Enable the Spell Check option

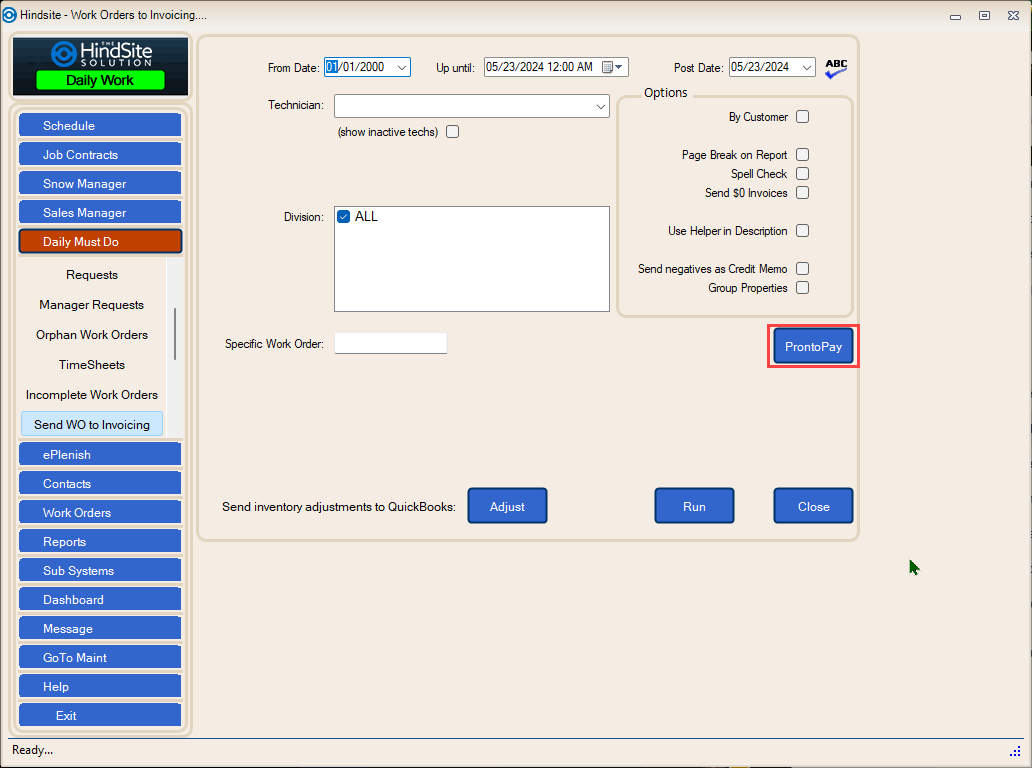pyautogui.click(x=802, y=174)
